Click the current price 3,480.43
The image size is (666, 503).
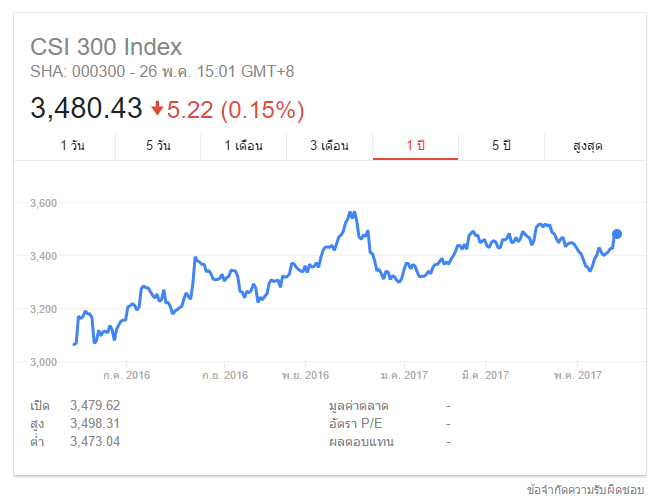[x=87, y=108]
